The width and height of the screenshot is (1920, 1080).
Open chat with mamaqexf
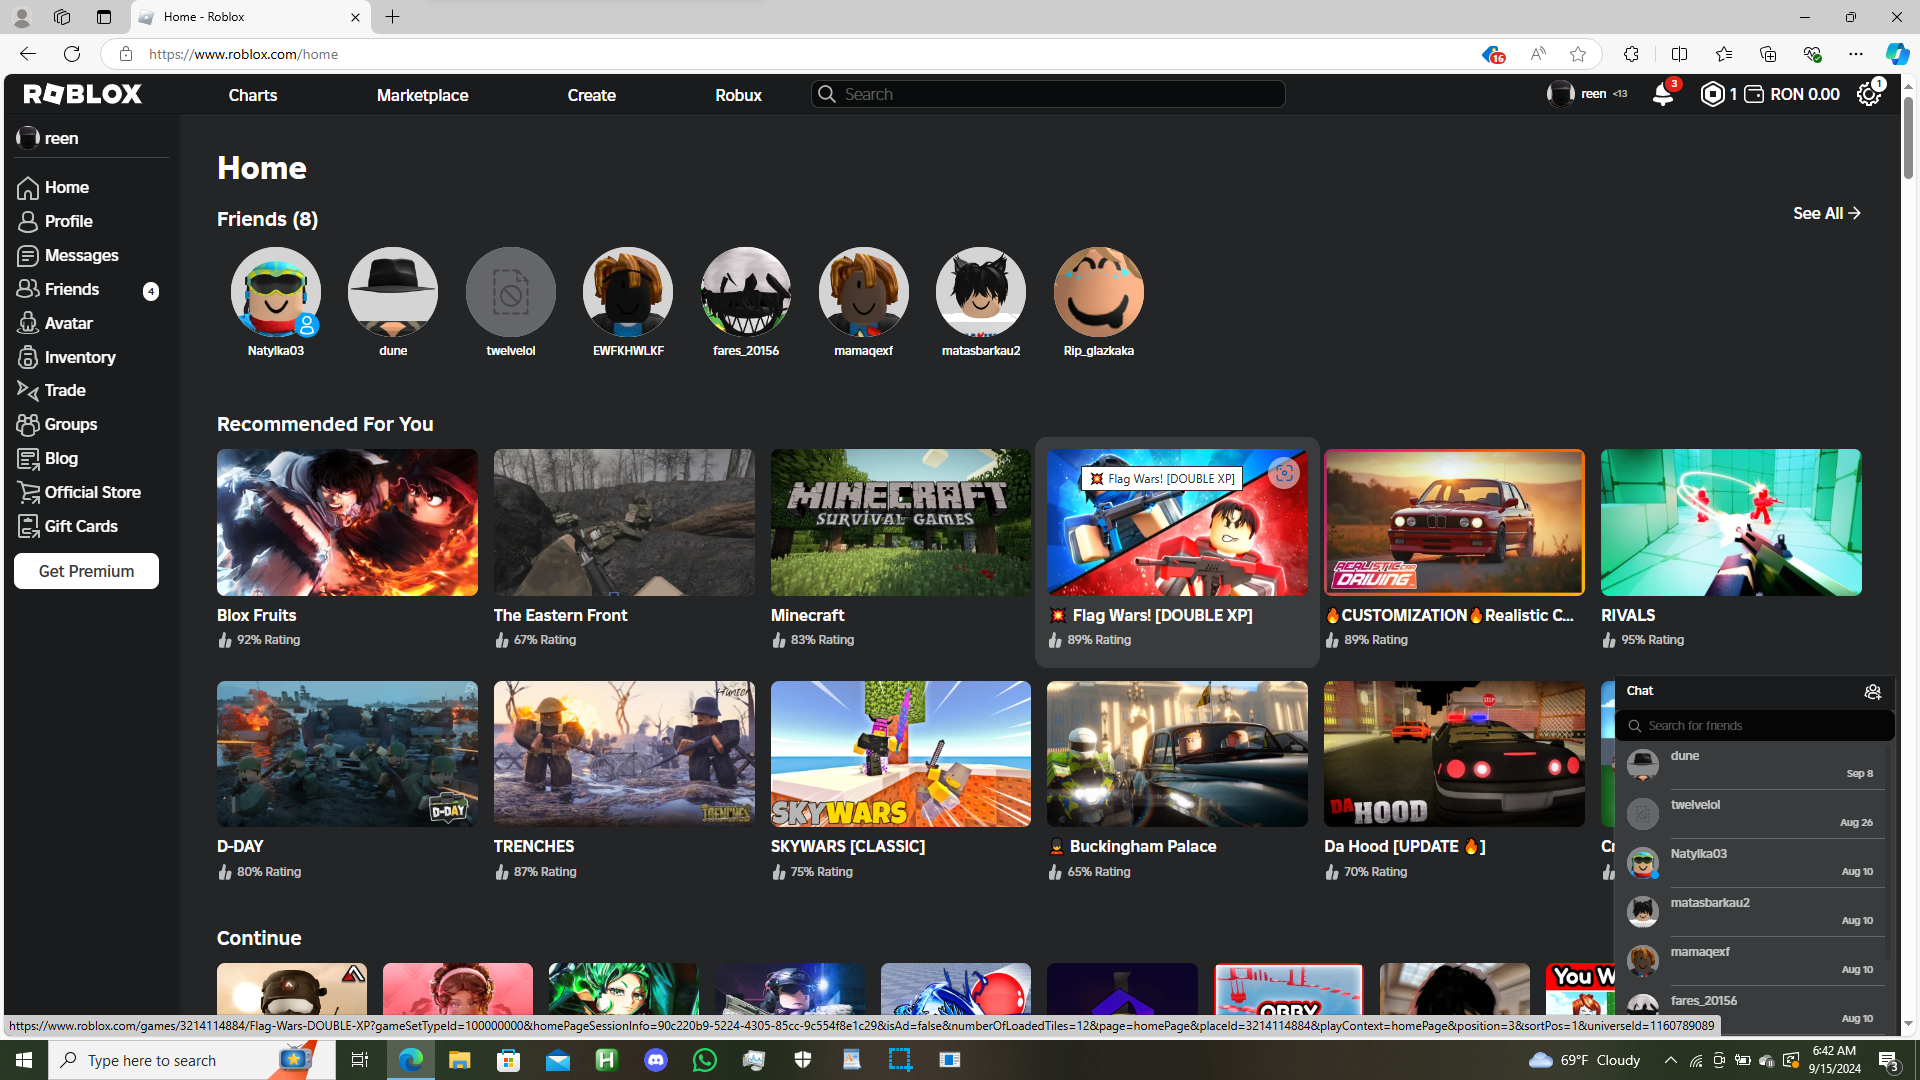1751,961
